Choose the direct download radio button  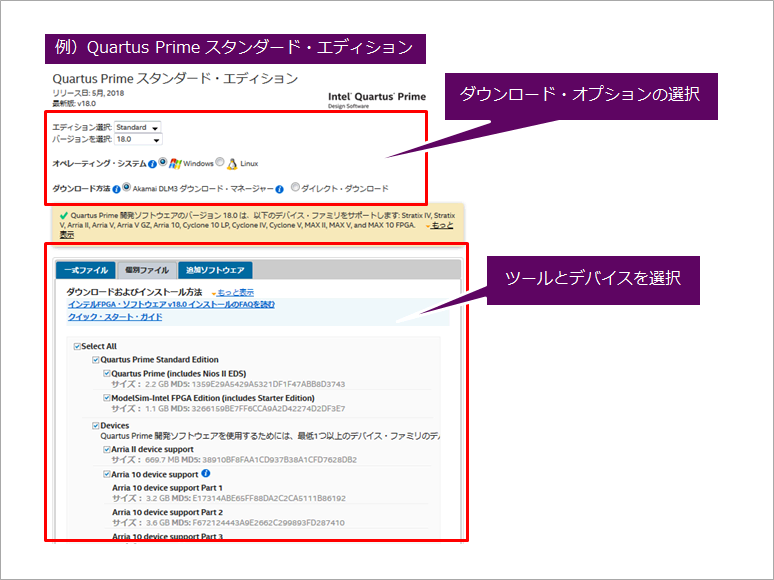click(x=295, y=187)
